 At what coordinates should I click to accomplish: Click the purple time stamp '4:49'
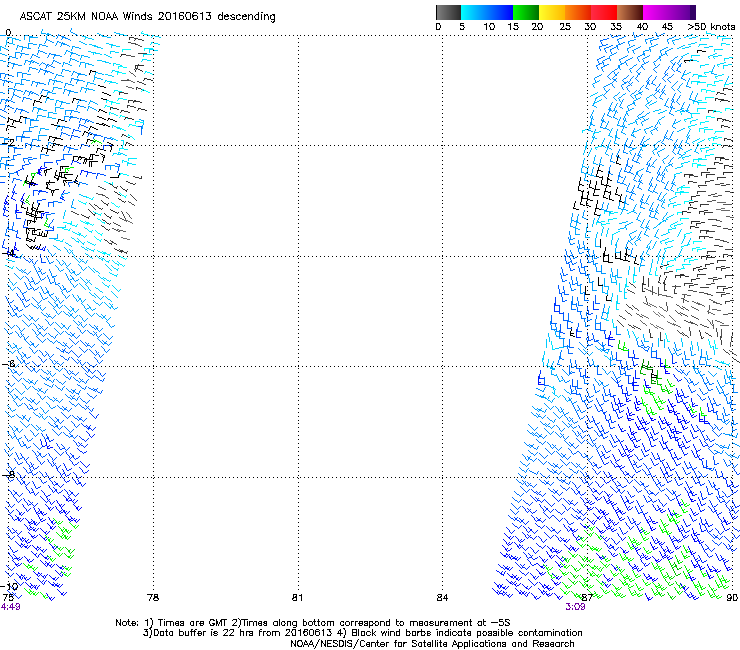tap(10, 607)
